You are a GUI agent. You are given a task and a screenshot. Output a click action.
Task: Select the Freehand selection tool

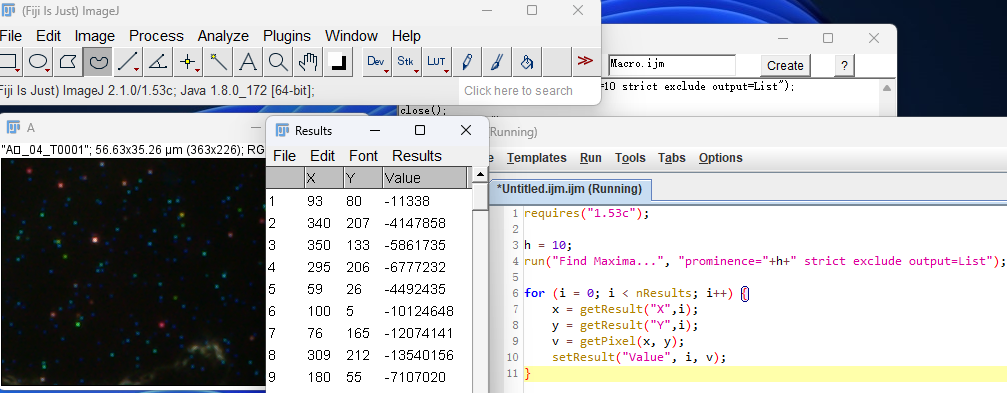[x=98, y=62]
